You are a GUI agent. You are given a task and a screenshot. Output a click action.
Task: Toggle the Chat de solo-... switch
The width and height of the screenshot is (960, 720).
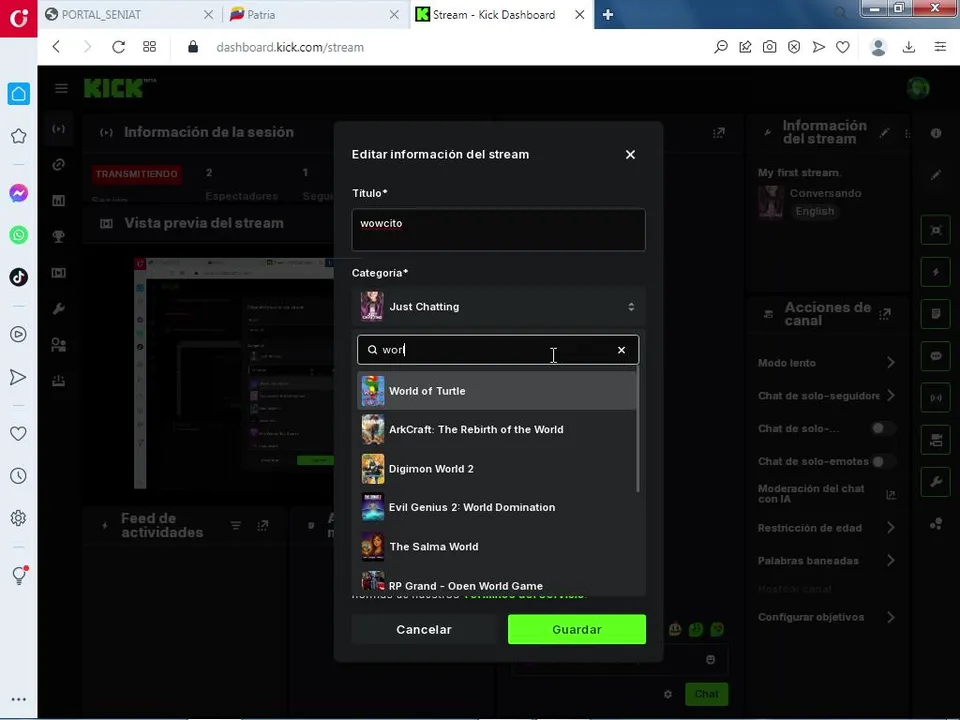point(882,428)
